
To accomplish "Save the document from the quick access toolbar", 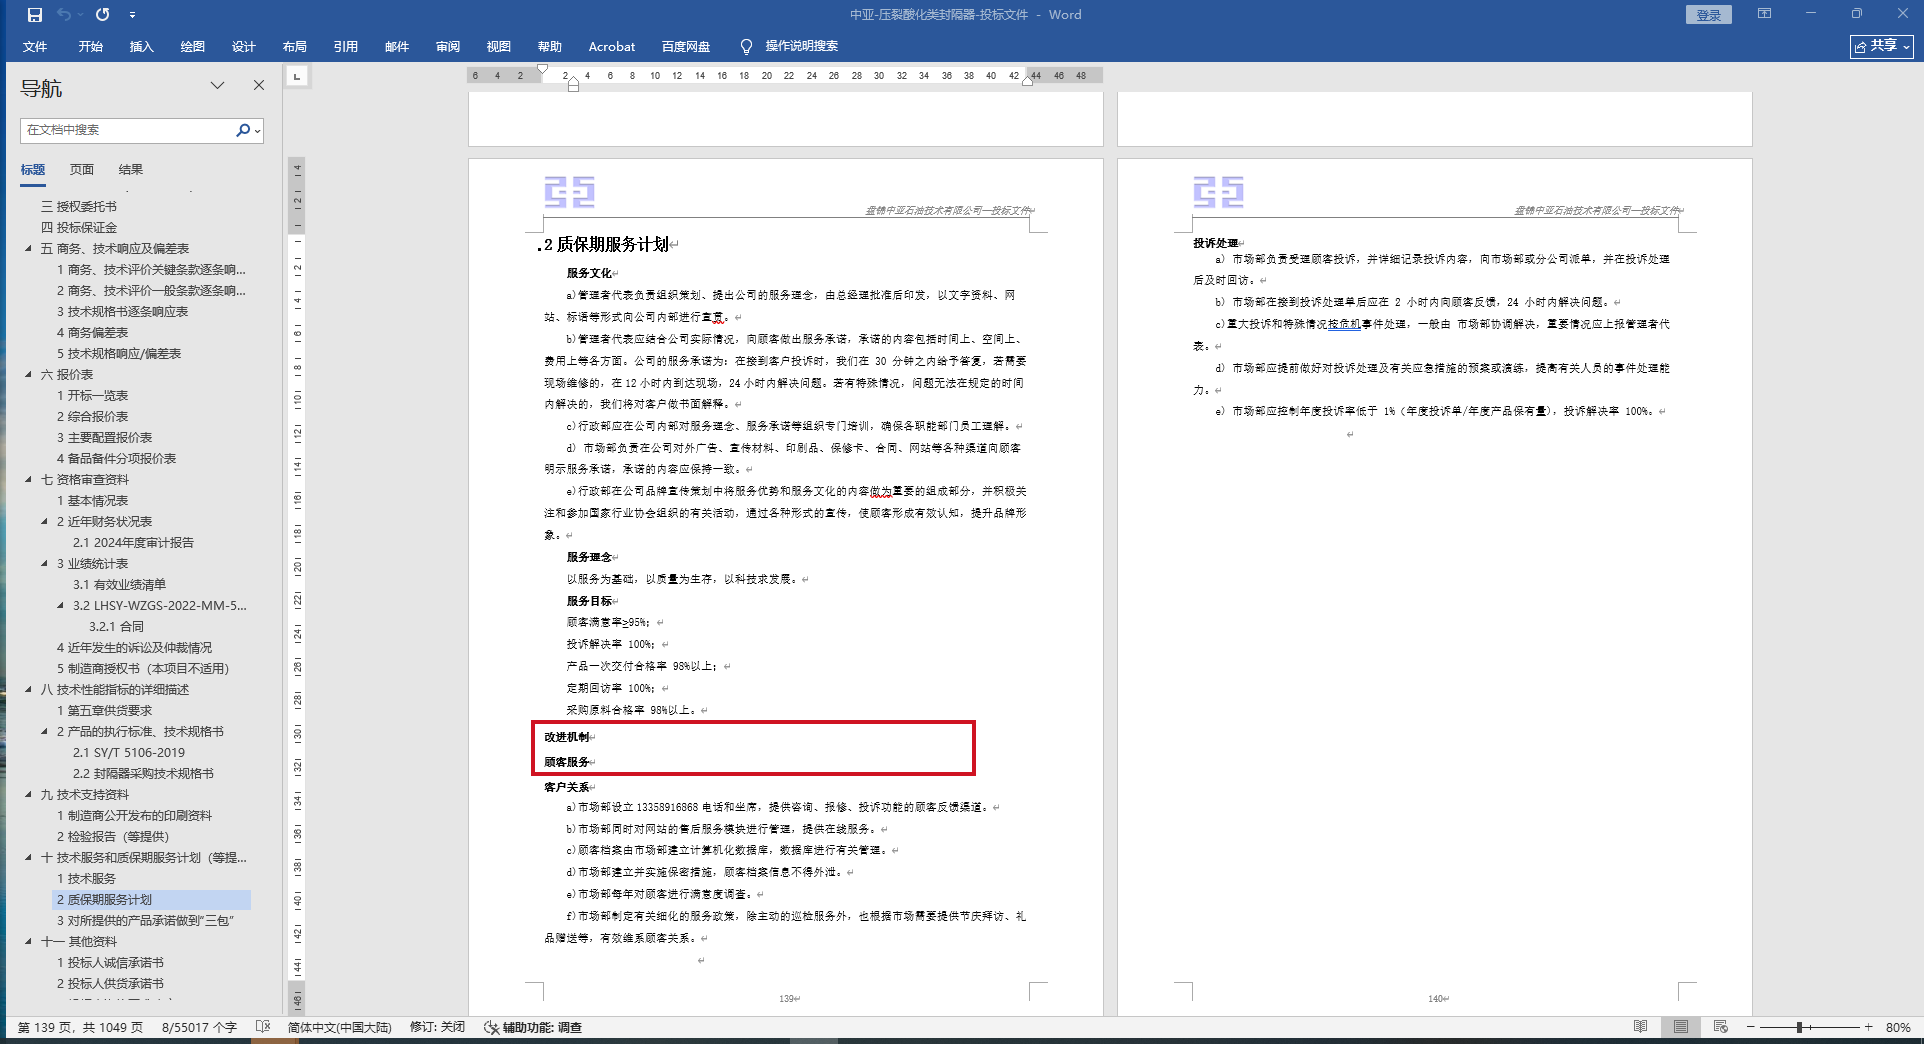I will pyautogui.click(x=35, y=15).
